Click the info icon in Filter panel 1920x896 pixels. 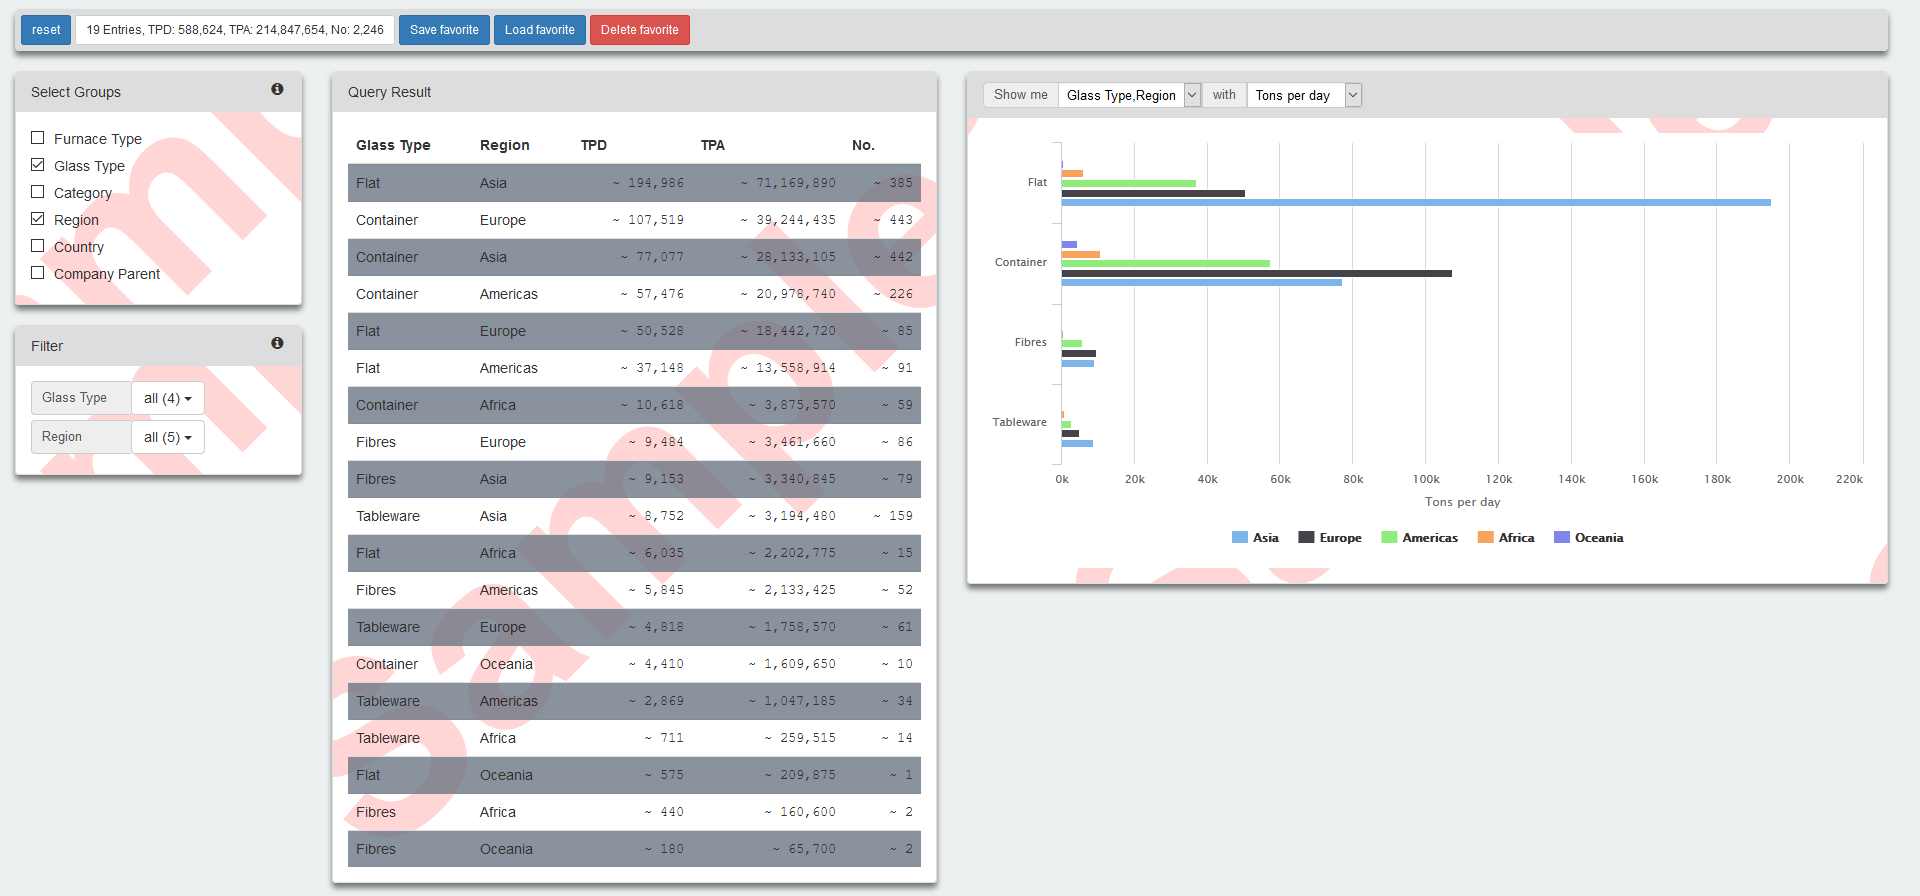coord(277,343)
